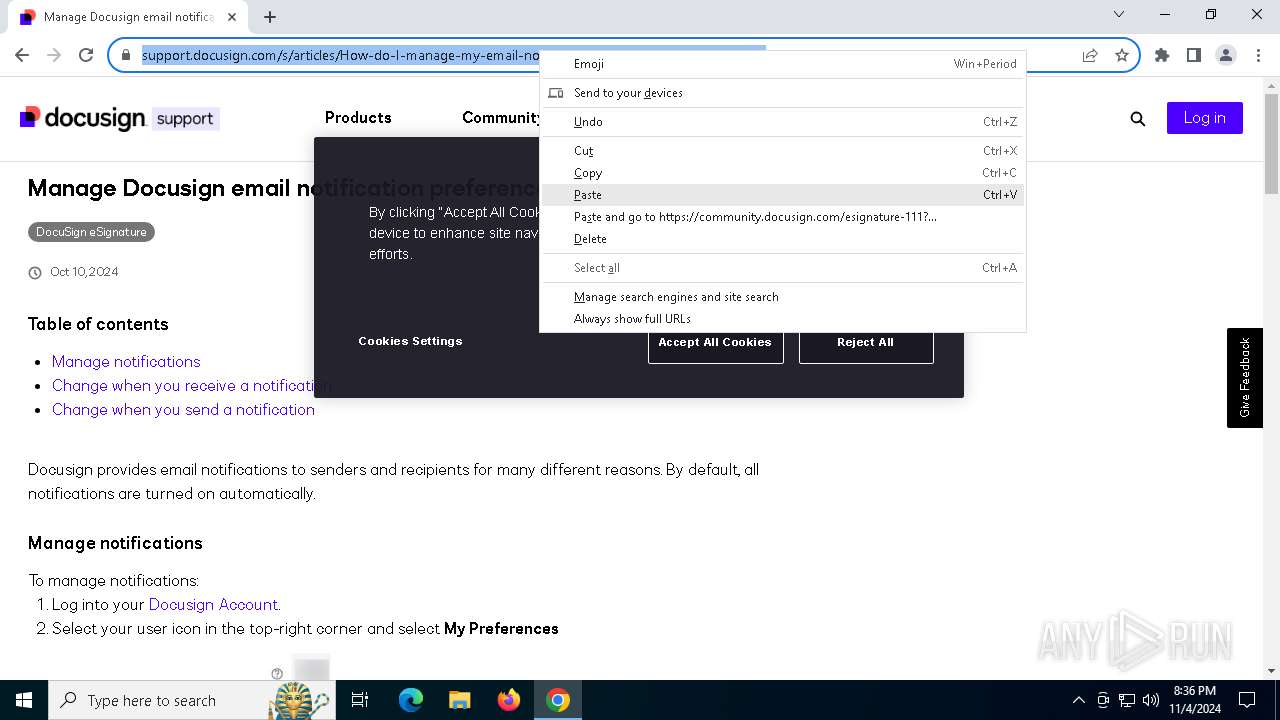
Task: Click the browser back arrow
Action: tap(22, 55)
